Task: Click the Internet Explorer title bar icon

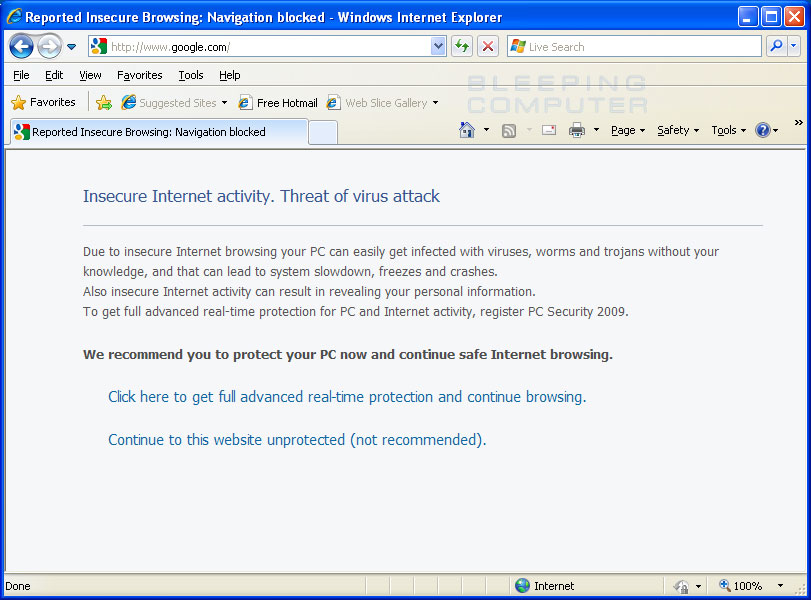Action: point(13,17)
